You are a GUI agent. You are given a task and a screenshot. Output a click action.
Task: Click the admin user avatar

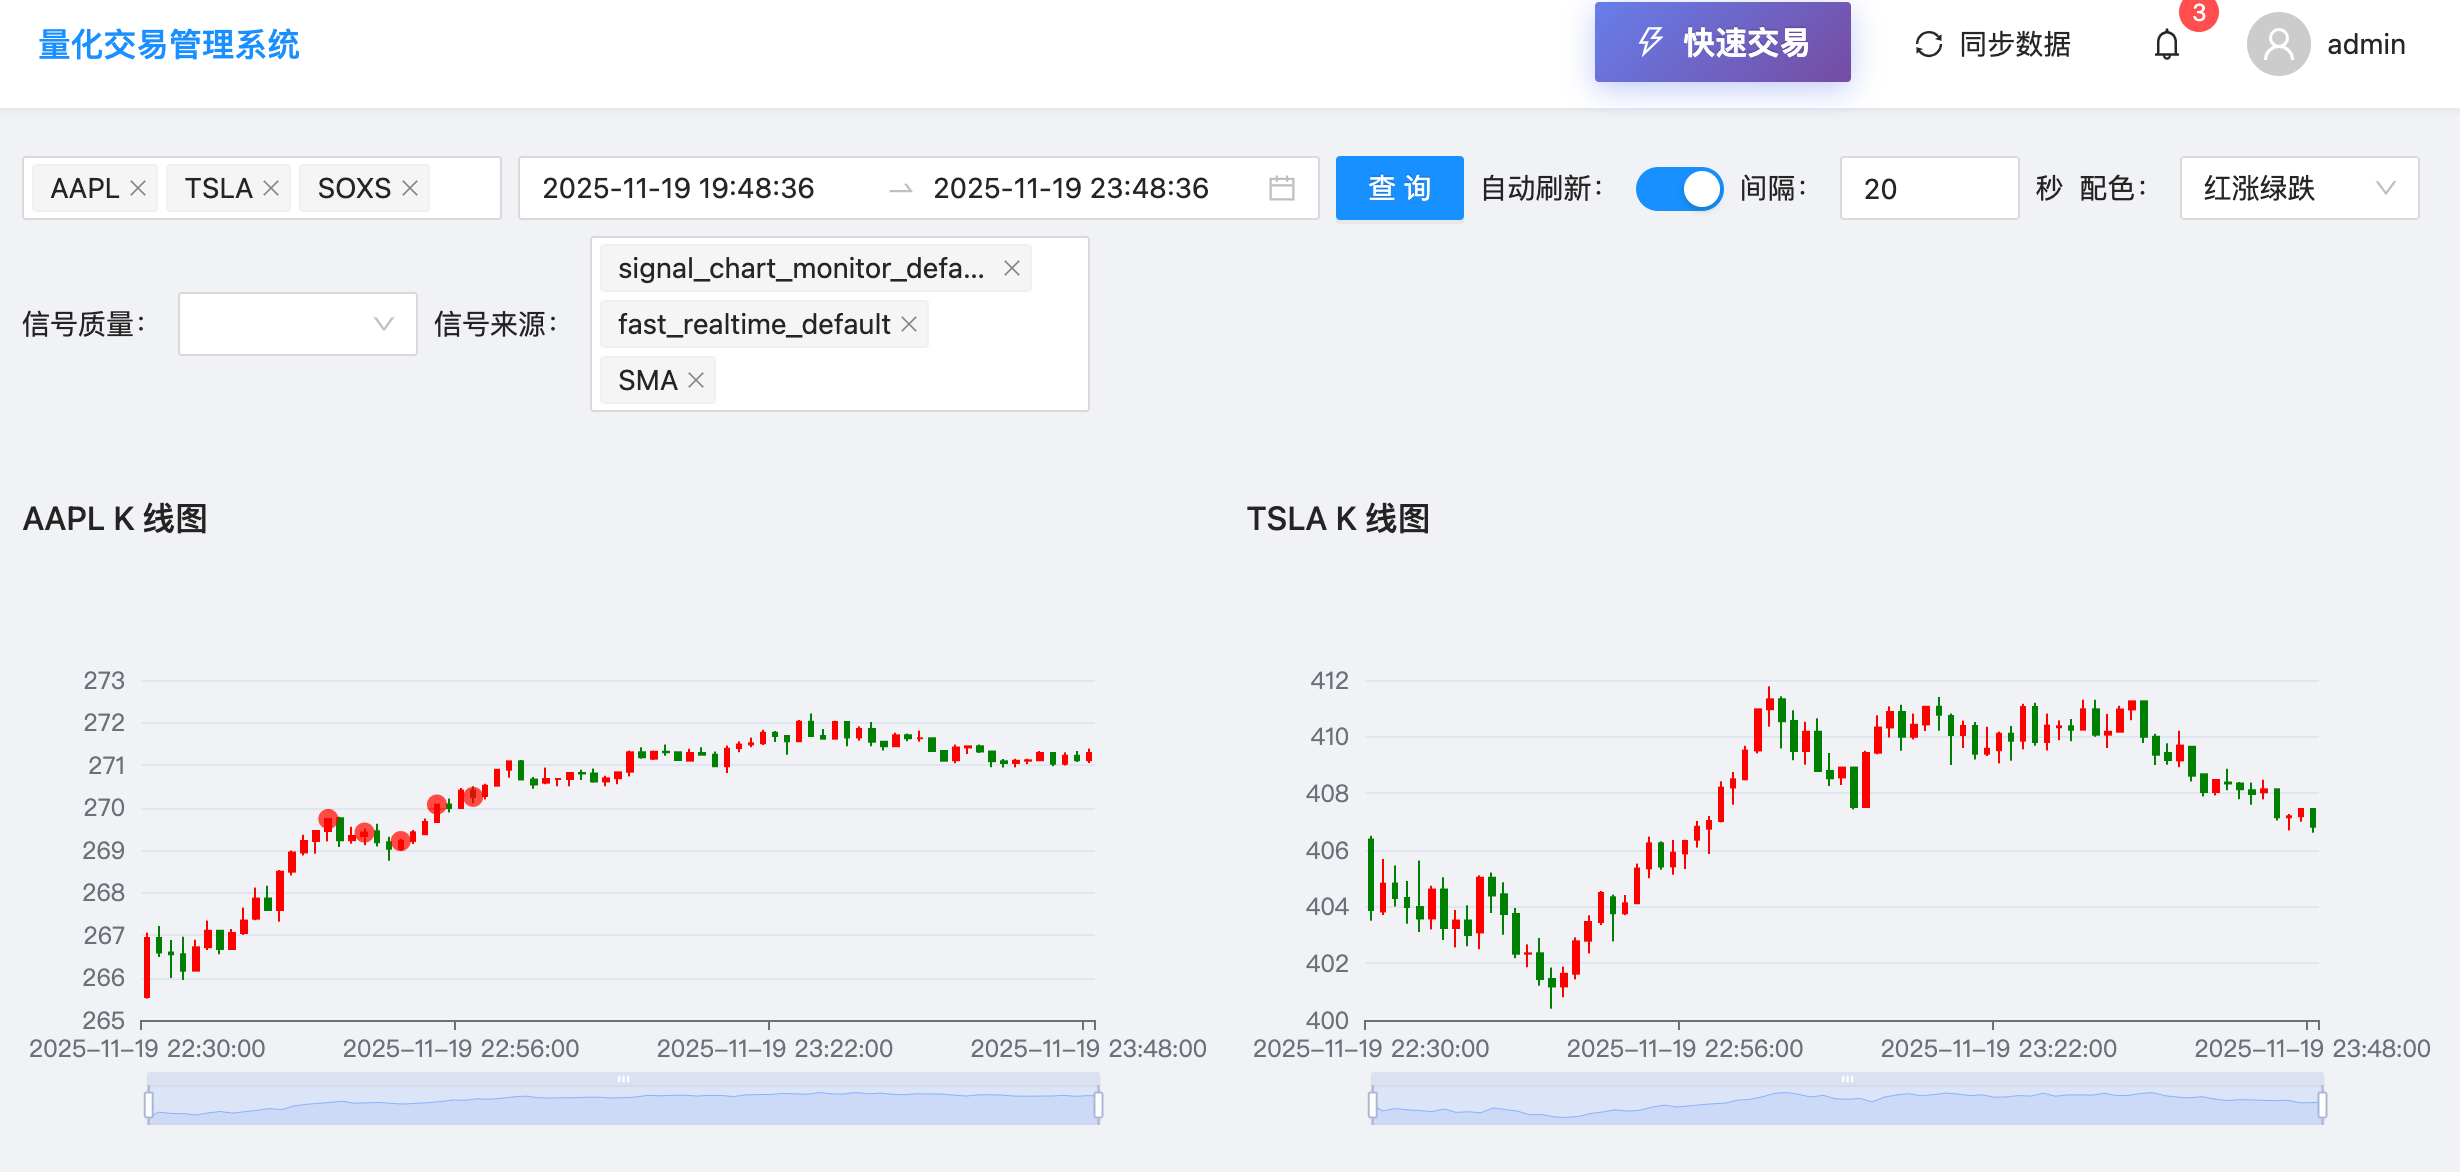click(2278, 44)
